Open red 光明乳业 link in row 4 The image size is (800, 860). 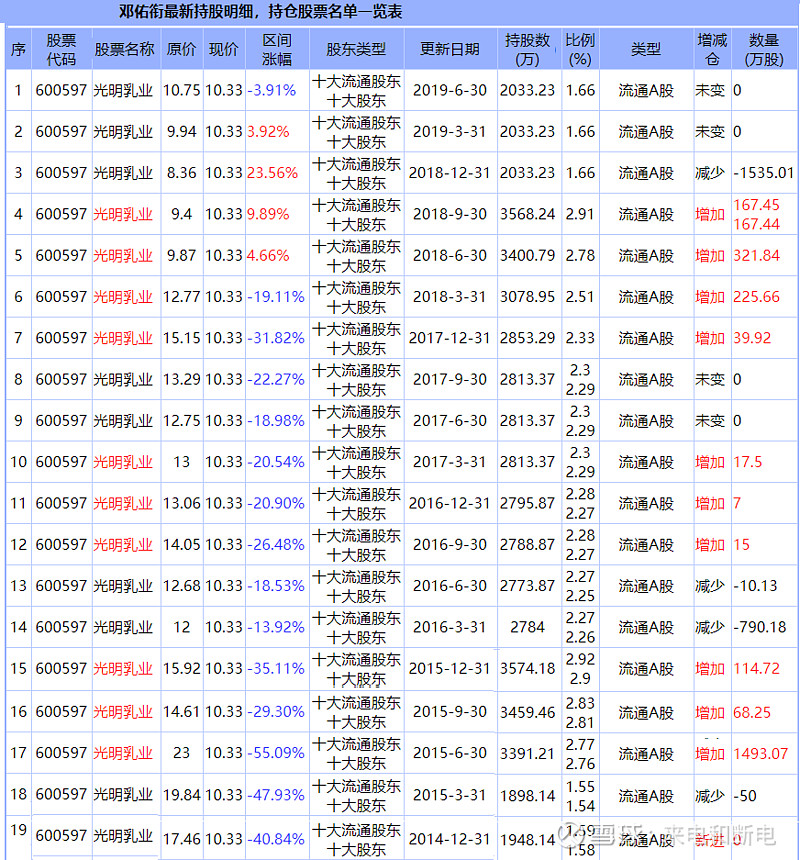coord(123,214)
